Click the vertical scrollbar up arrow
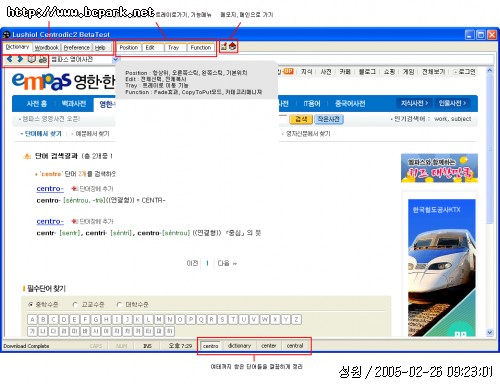This screenshot has width=500, height=384. coord(490,71)
